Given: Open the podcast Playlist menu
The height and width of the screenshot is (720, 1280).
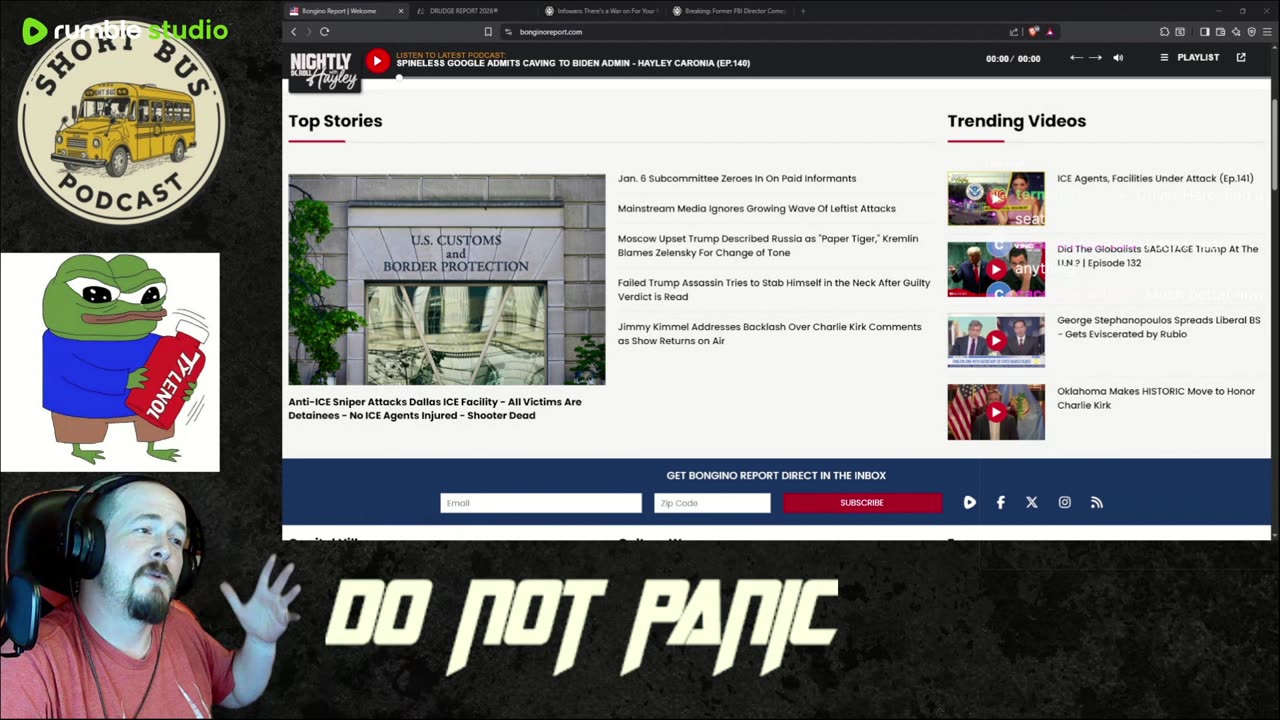Looking at the screenshot, I should pyautogui.click(x=1189, y=58).
